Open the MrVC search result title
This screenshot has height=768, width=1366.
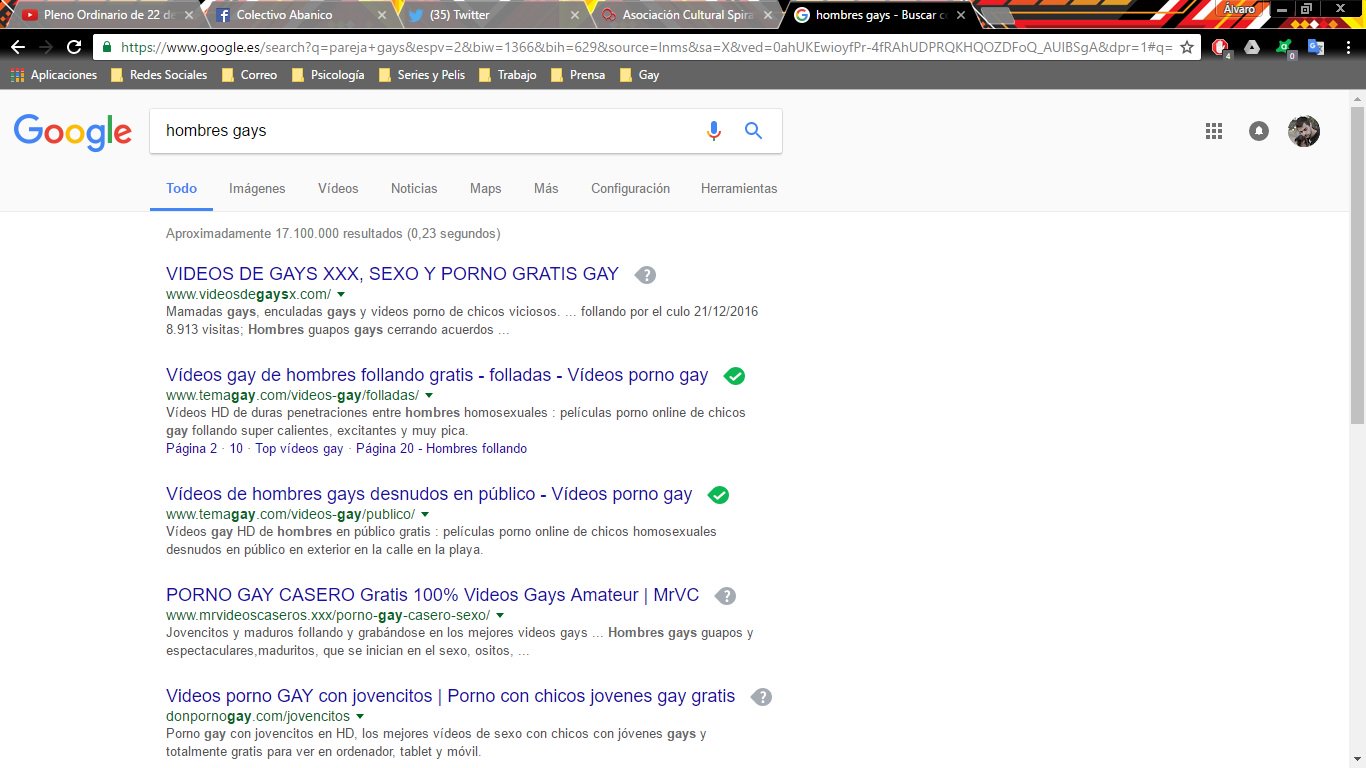pyautogui.click(x=432, y=595)
